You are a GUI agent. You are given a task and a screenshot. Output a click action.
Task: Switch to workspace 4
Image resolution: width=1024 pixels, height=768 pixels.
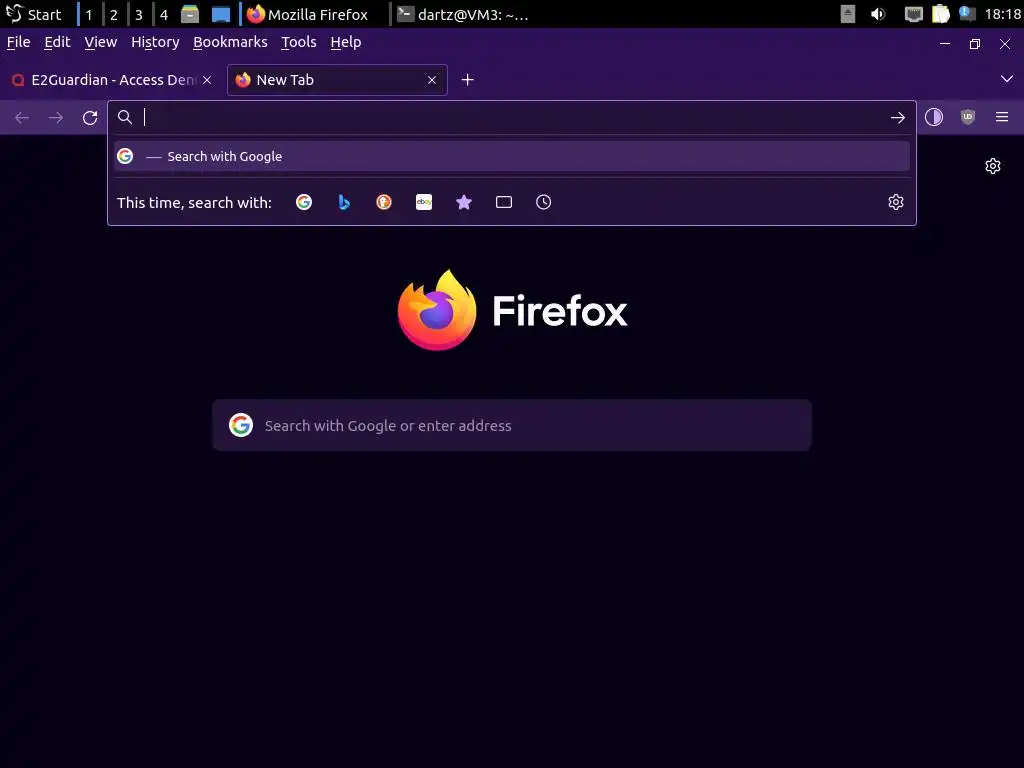[163, 14]
